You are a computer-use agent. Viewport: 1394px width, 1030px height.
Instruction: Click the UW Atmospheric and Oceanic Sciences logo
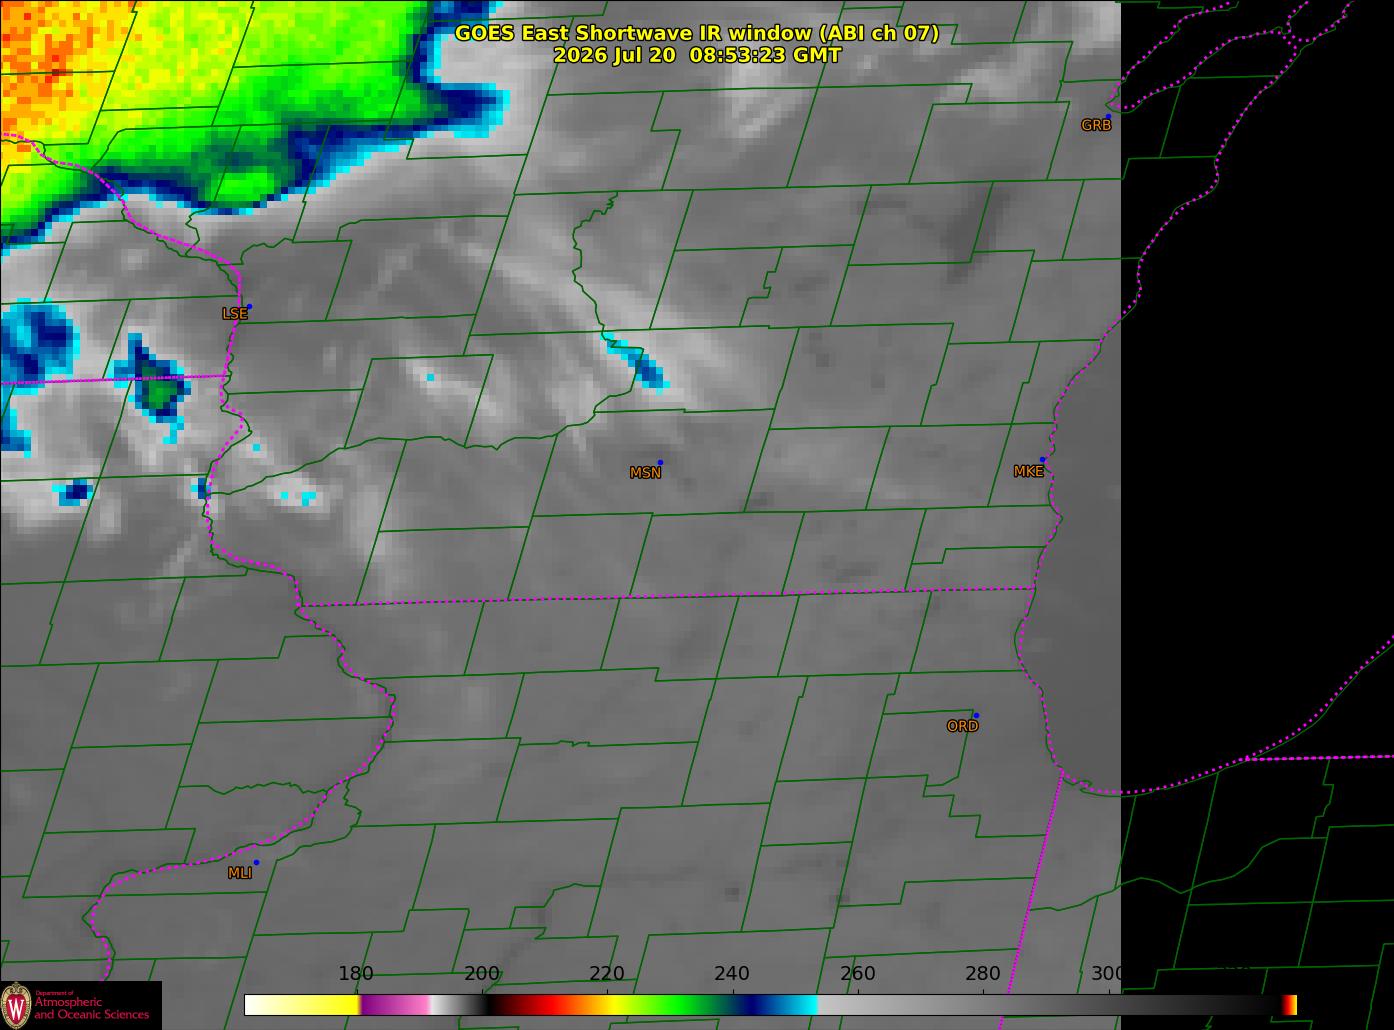point(80,1005)
